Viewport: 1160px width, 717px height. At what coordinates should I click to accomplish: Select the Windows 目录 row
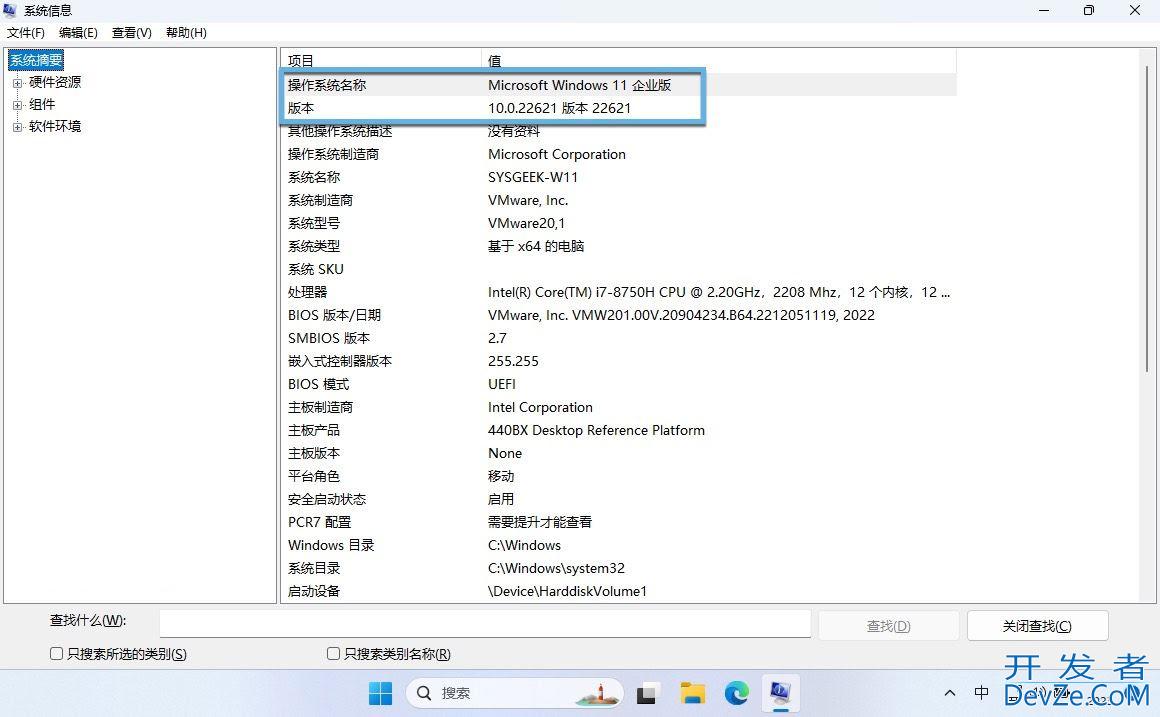pyautogui.click(x=618, y=545)
